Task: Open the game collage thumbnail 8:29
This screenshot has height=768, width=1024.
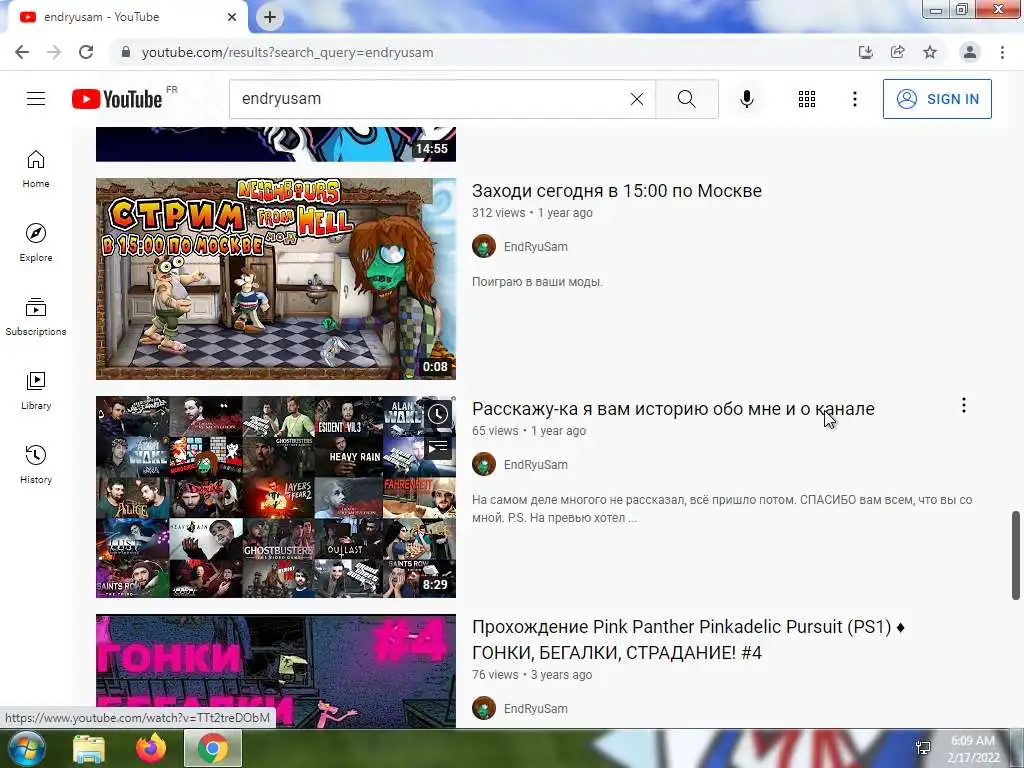Action: click(276, 497)
